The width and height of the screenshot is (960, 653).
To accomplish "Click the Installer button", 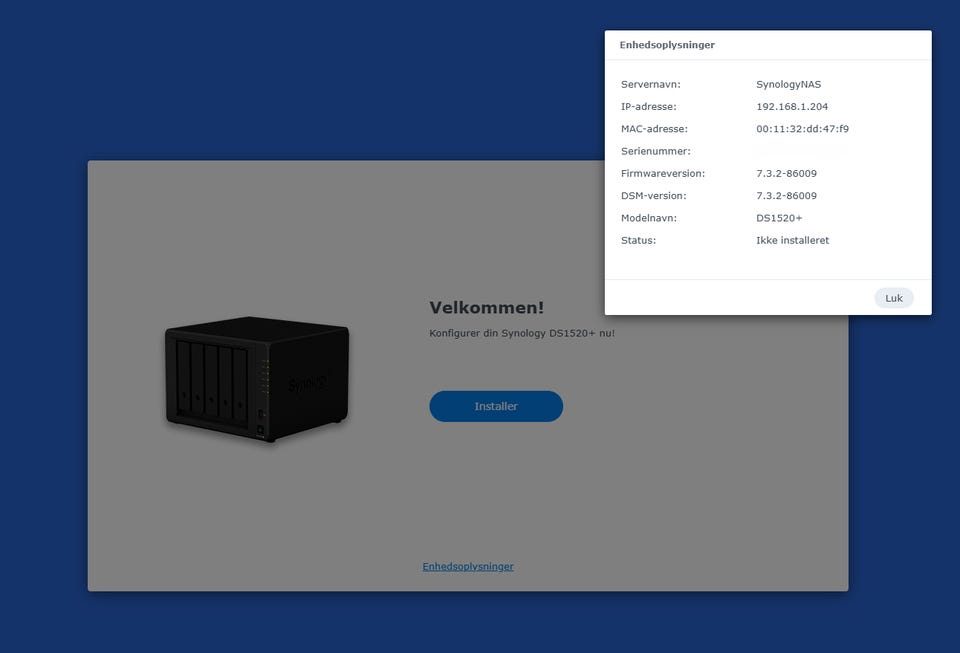I will (x=496, y=406).
